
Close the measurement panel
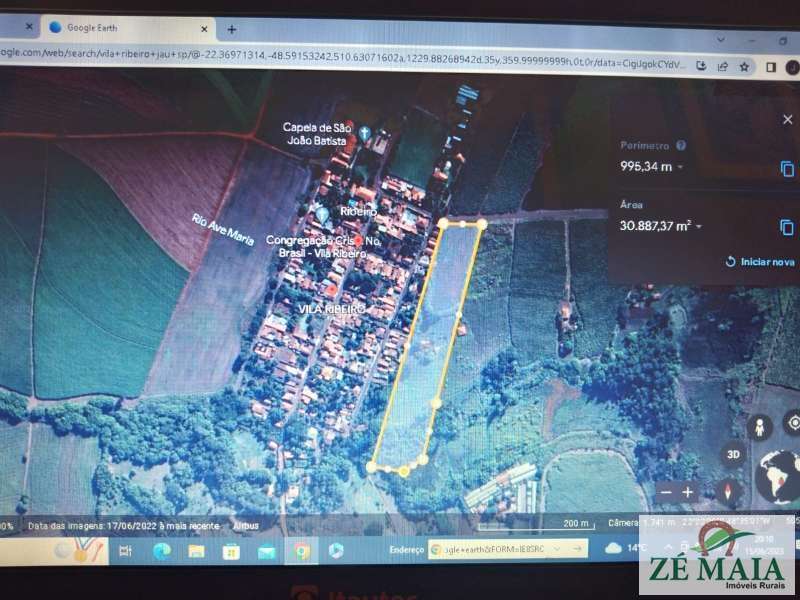coord(787,119)
